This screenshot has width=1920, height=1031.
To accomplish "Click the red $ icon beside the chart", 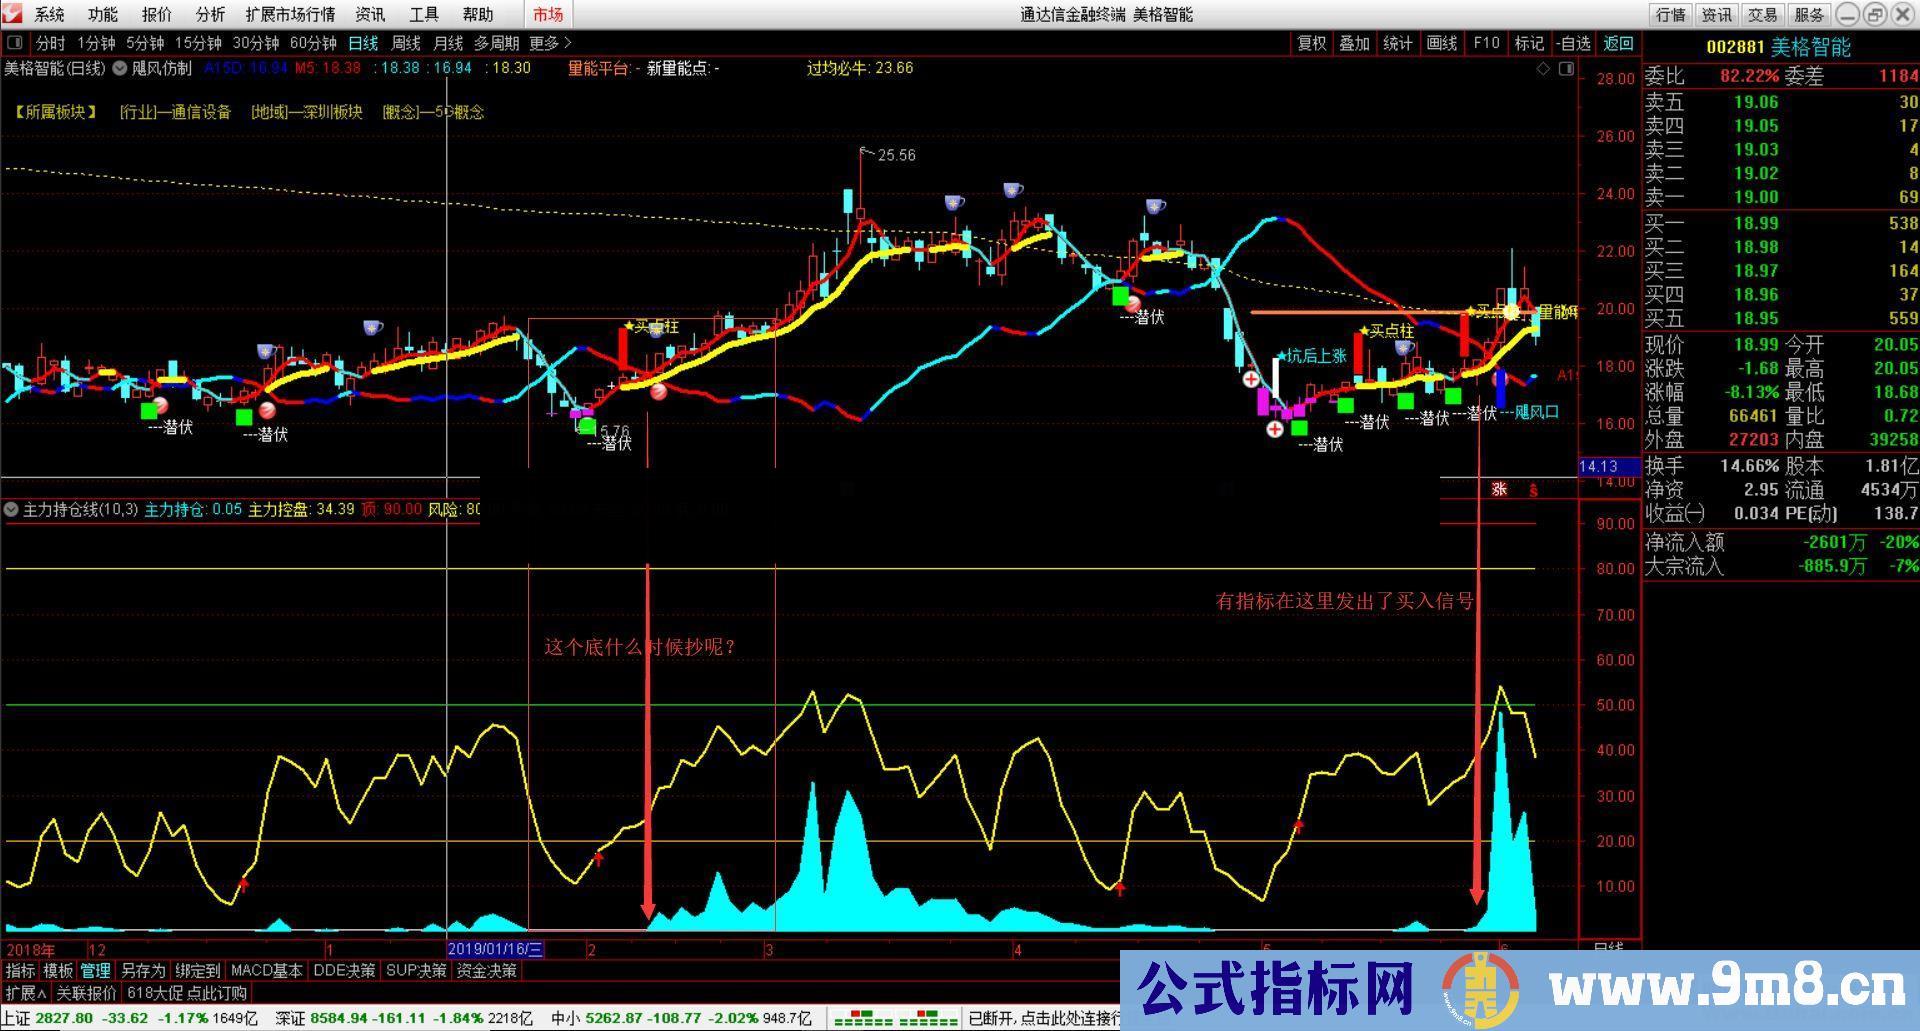I will click(x=1533, y=489).
